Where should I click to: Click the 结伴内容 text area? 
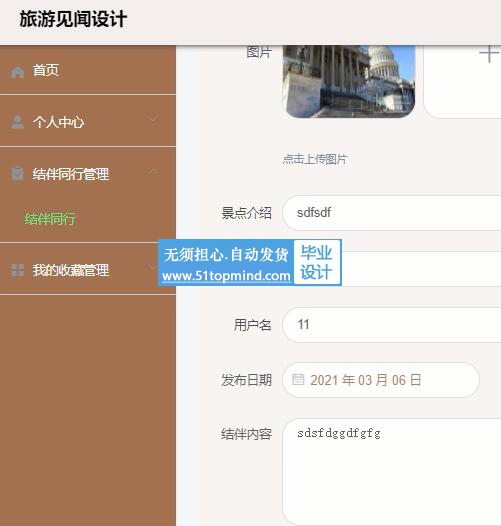click(392, 471)
